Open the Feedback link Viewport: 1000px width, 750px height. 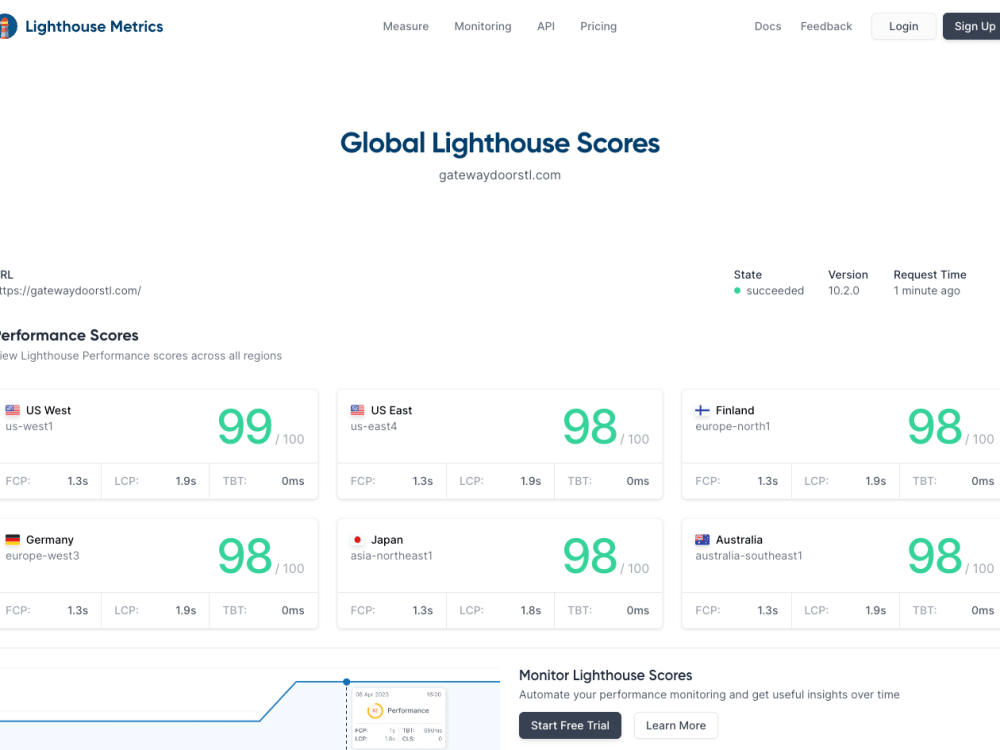point(826,26)
